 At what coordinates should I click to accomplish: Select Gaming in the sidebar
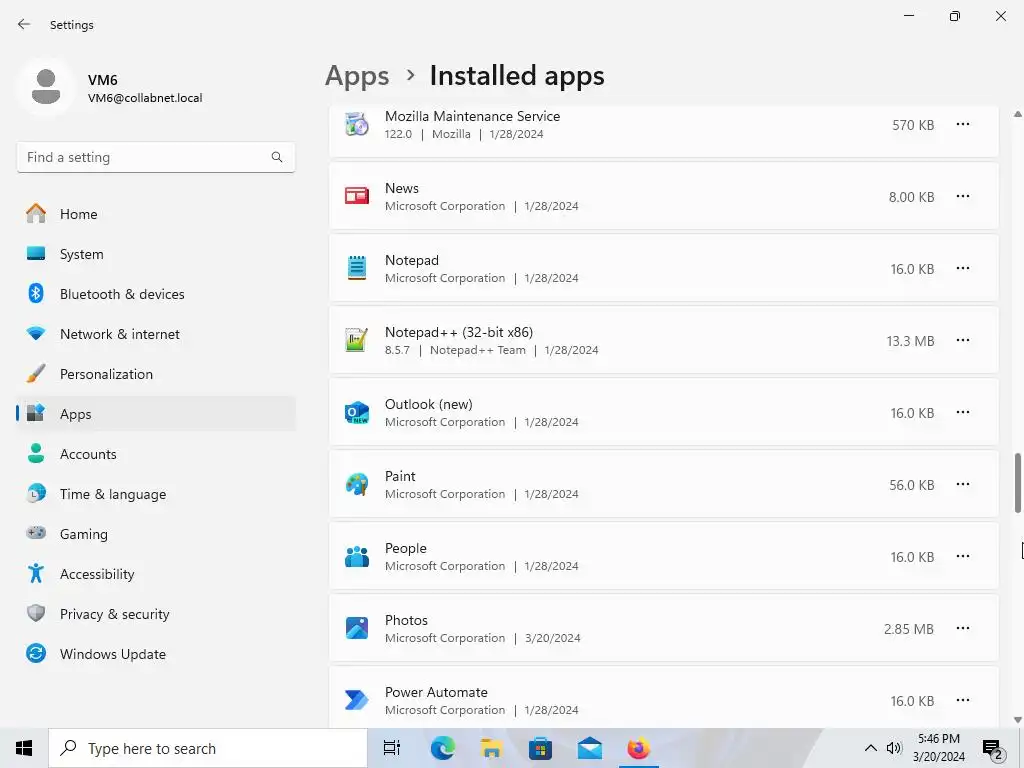coord(156,534)
